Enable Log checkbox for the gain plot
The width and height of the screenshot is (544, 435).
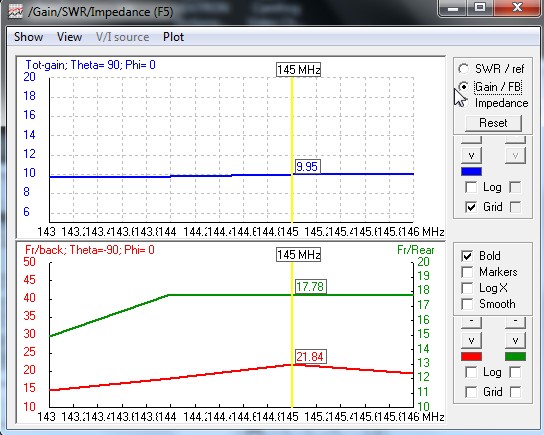pos(471,187)
